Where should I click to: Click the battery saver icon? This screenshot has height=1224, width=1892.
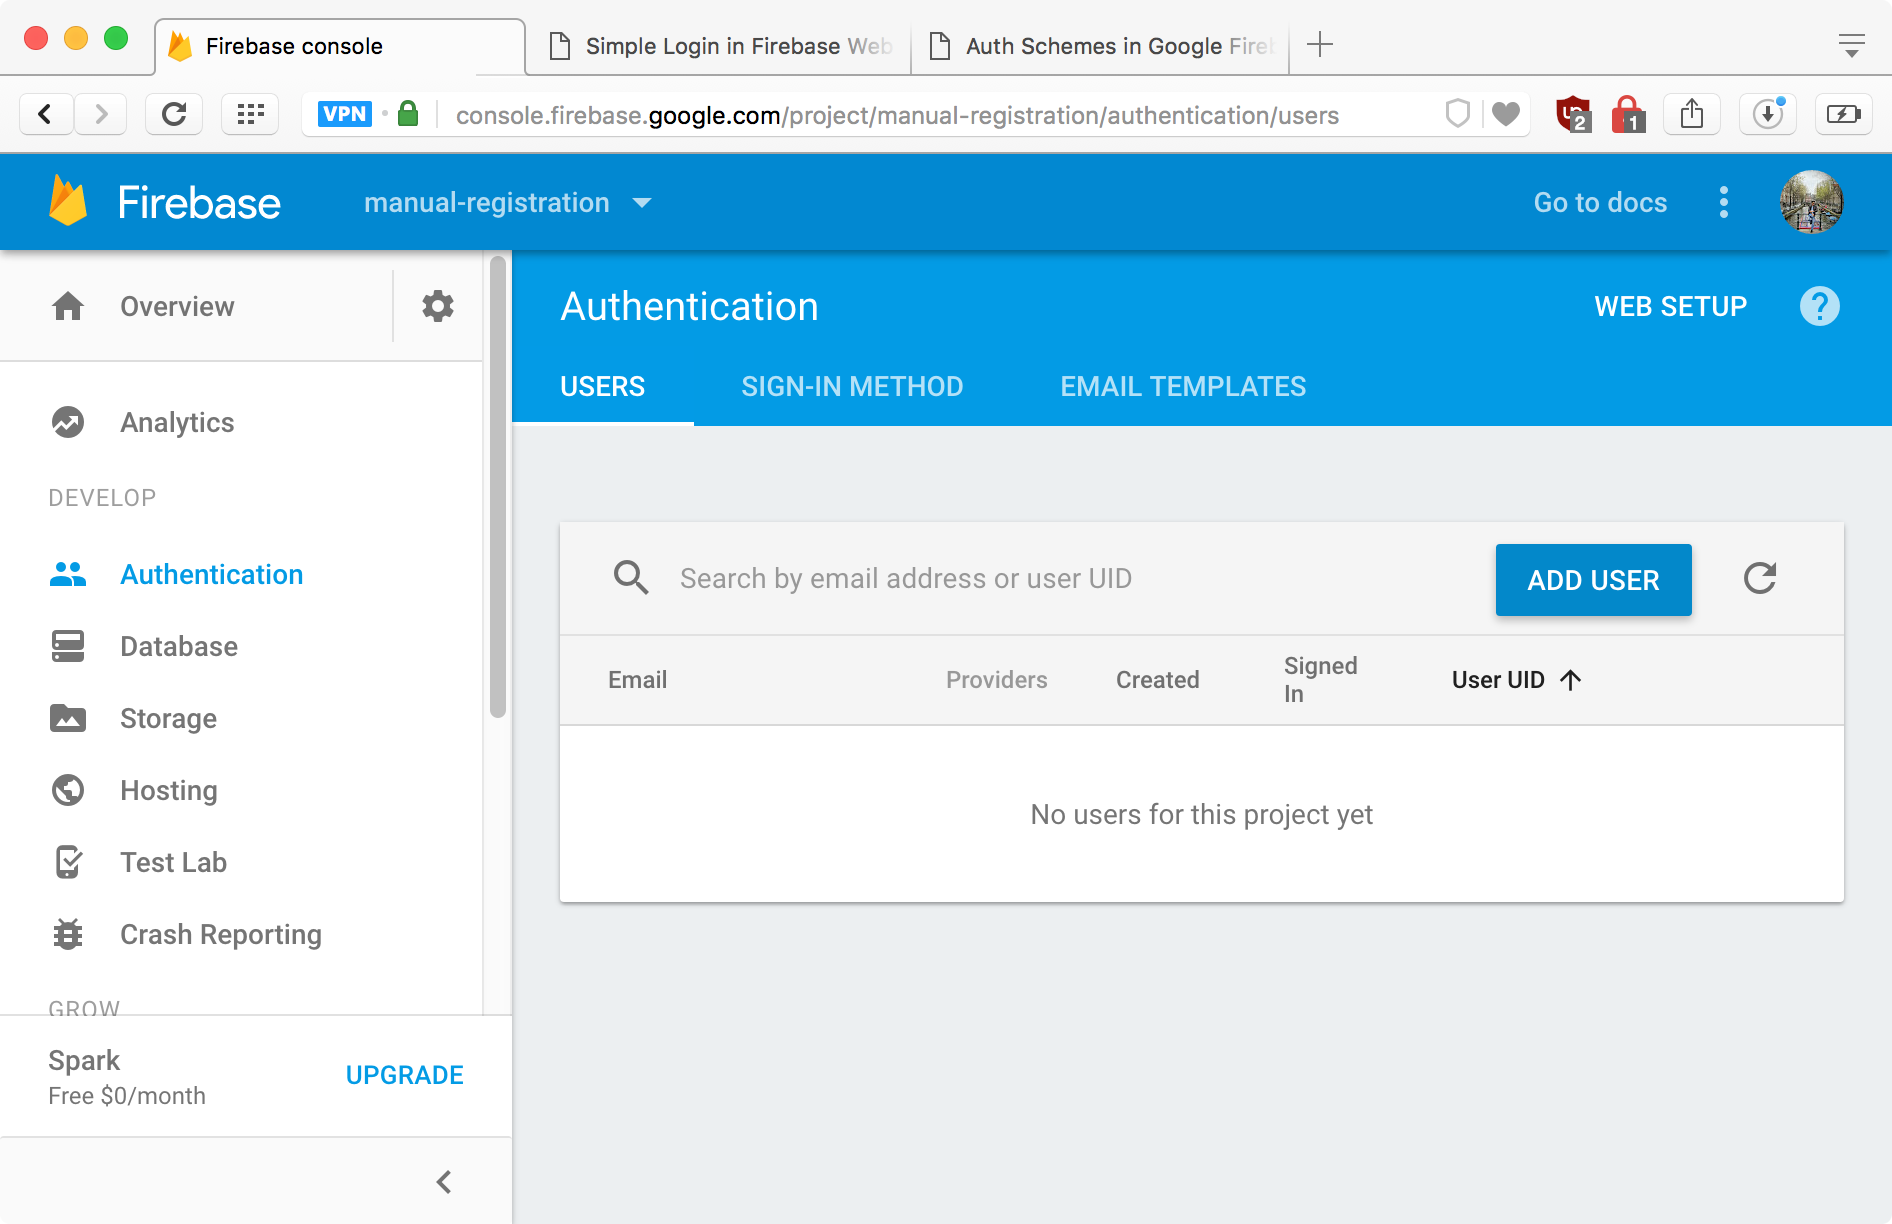pos(1844,114)
